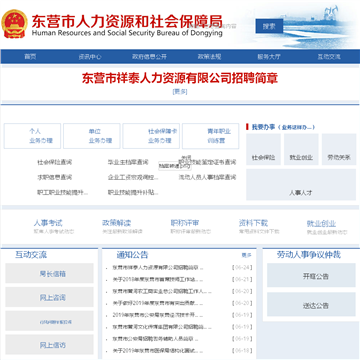Viewport: 360px width, 360px height.
Task: Open the 首页 navigation menu item
Action: click(30, 57)
